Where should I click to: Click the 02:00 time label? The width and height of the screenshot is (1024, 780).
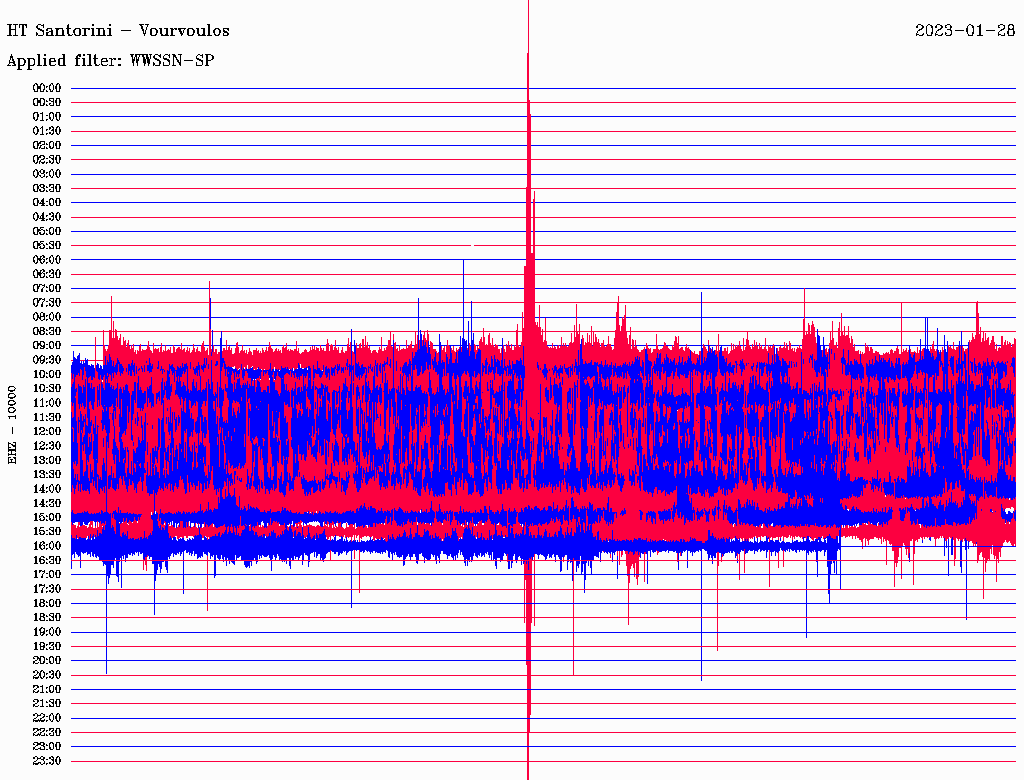click(x=47, y=145)
